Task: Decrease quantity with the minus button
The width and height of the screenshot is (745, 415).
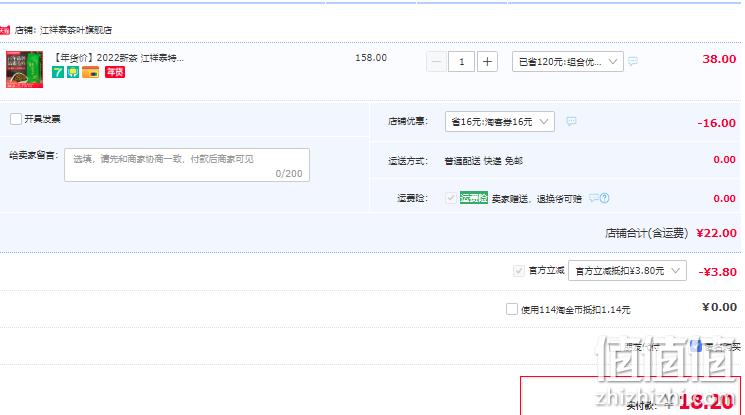Action: pos(436,62)
